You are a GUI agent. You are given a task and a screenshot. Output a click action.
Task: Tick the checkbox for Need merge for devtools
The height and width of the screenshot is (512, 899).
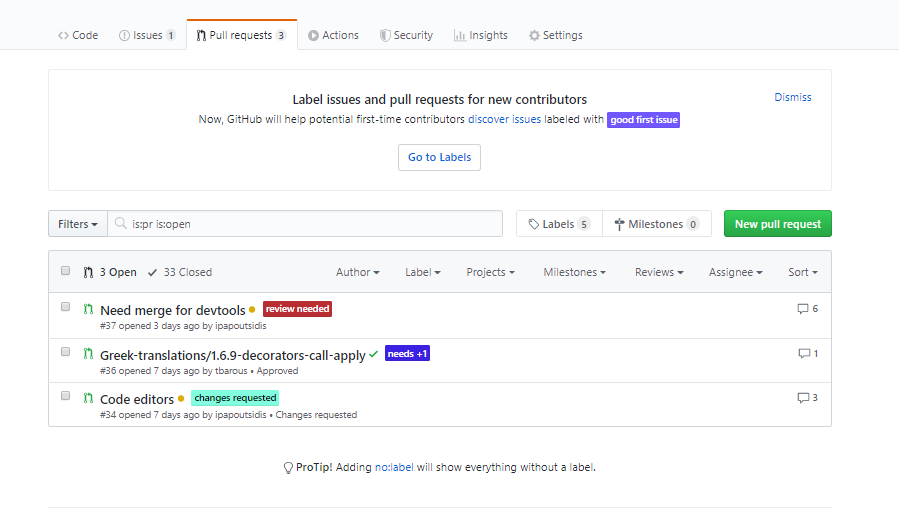click(x=65, y=307)
